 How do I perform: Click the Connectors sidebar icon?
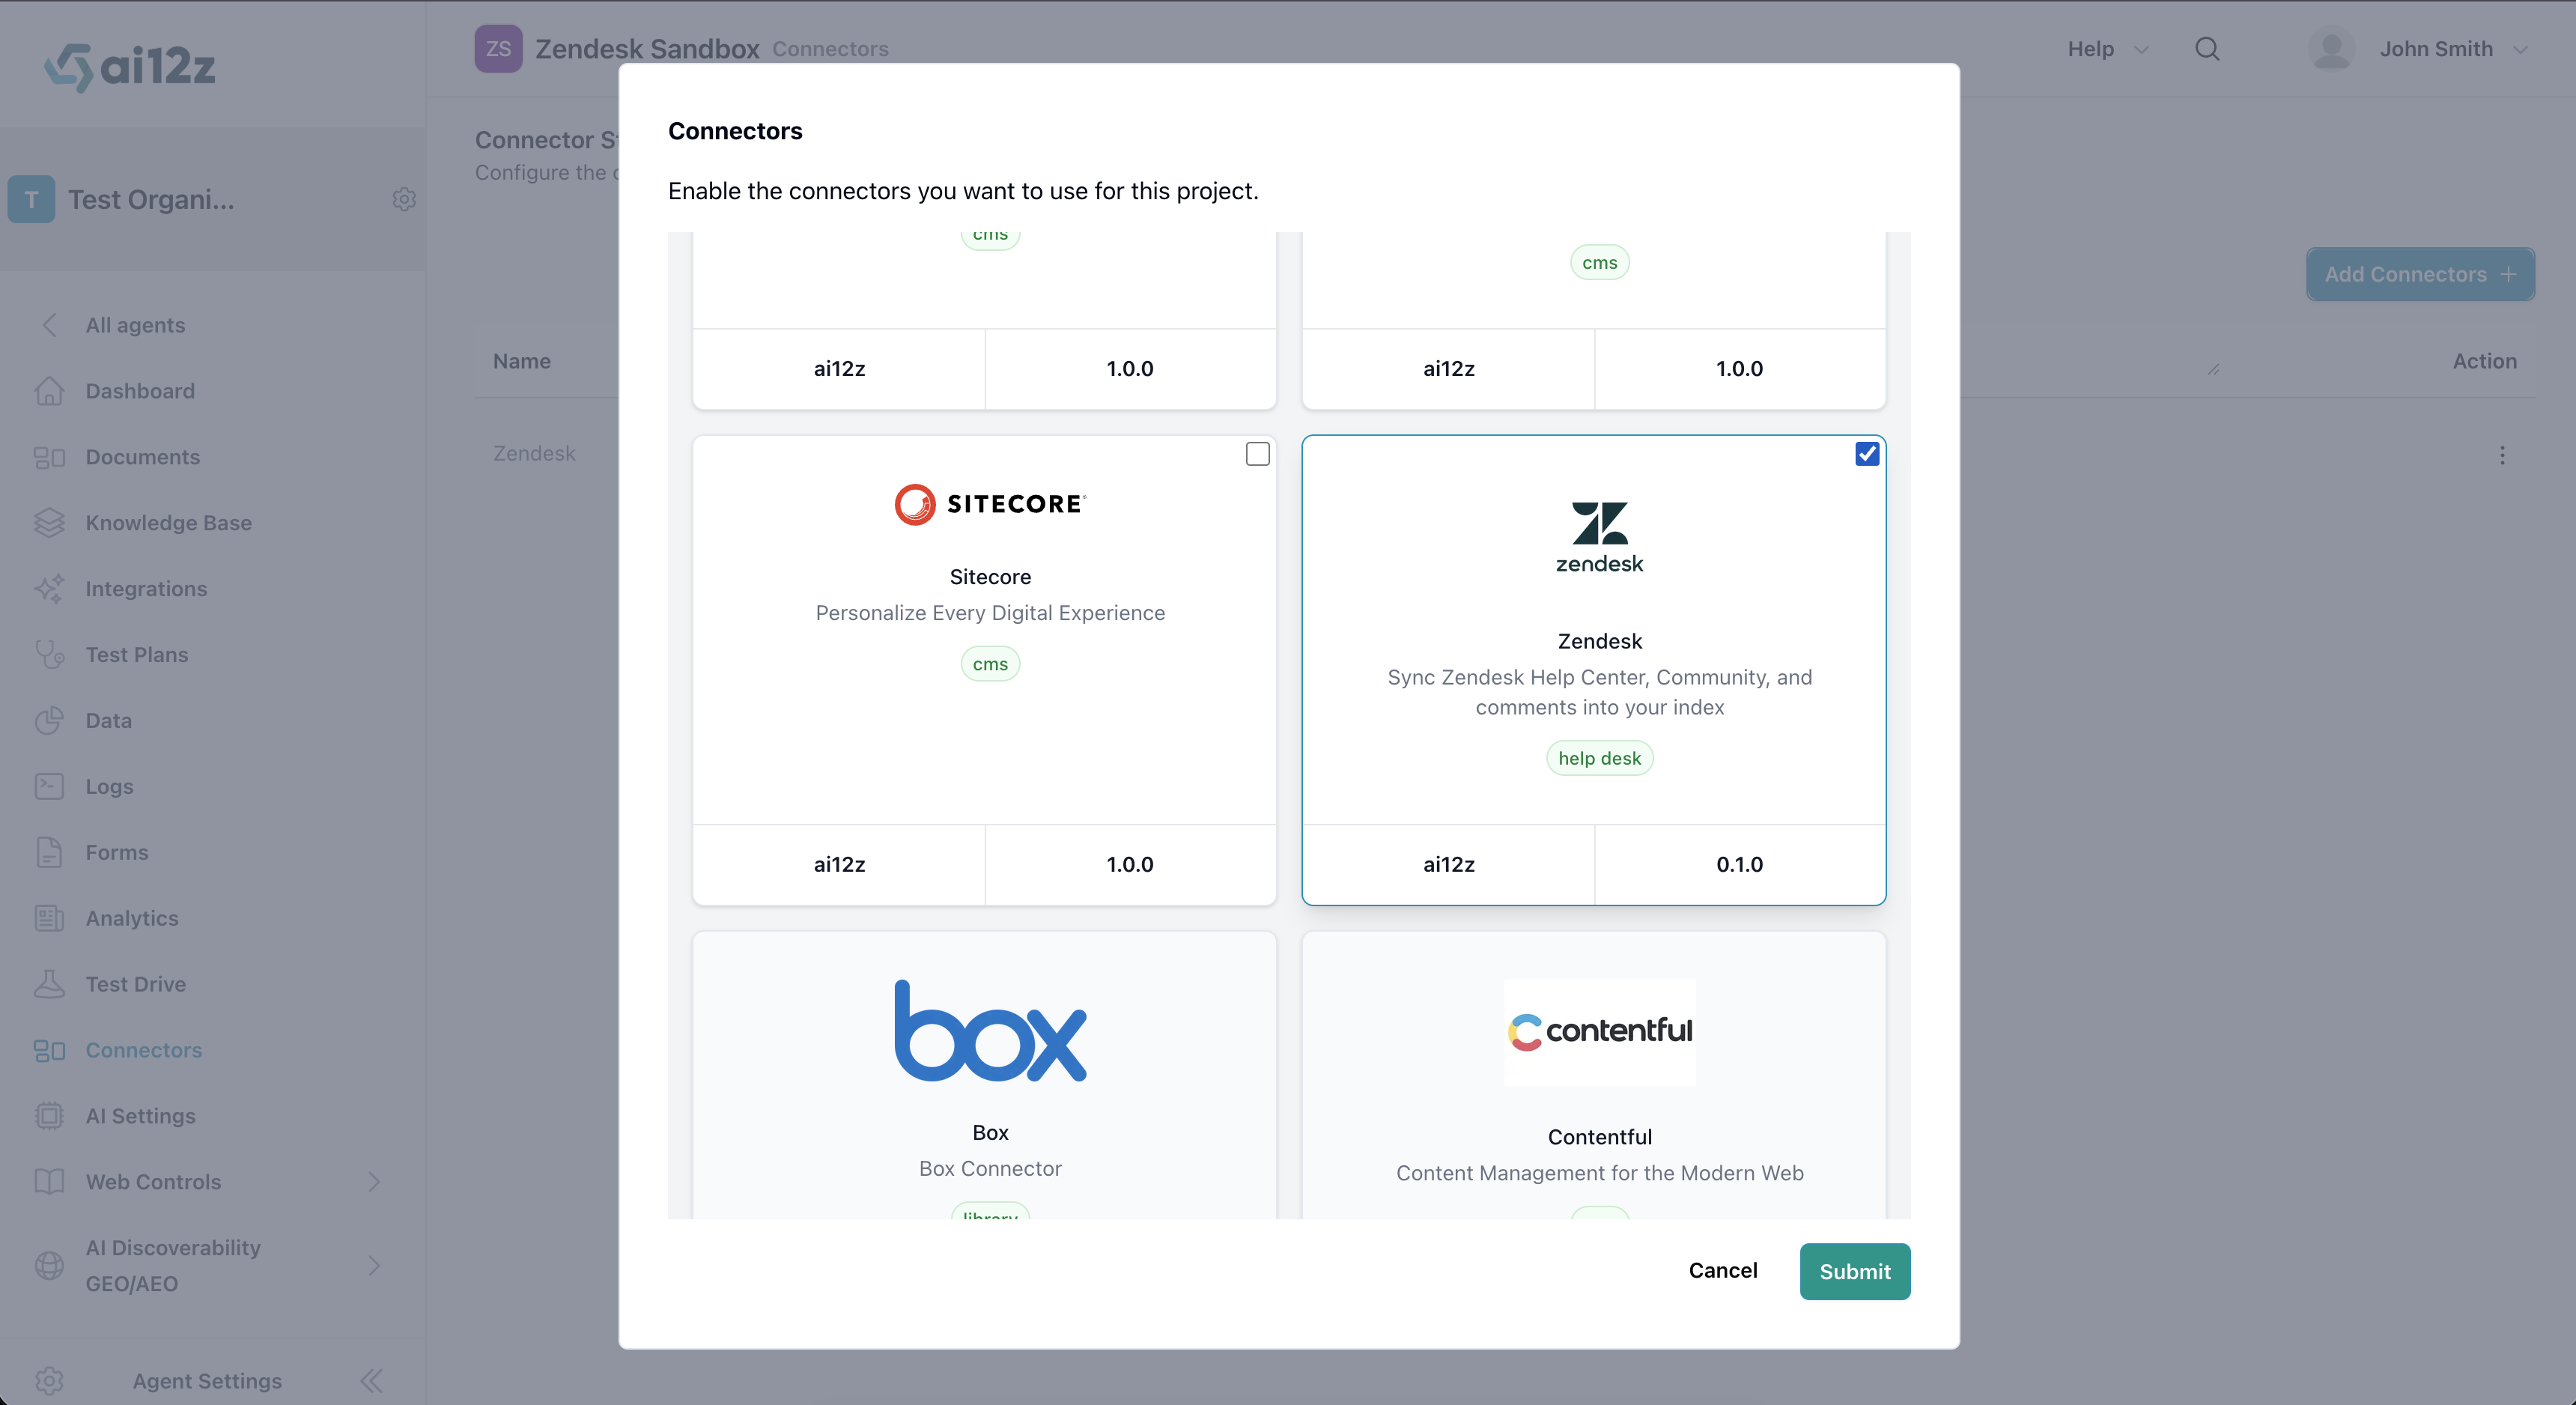49,1050
